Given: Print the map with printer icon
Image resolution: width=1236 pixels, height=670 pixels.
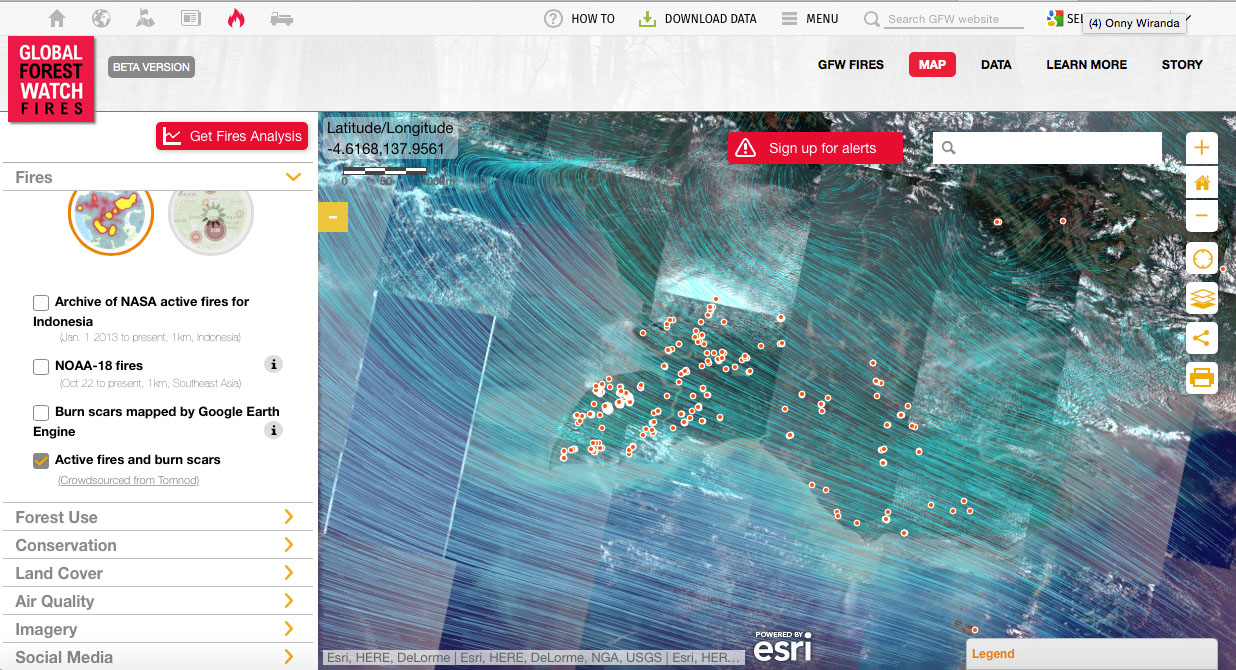Looking at the screenshot, I should pyautogui.click(x=1201, y=377).
